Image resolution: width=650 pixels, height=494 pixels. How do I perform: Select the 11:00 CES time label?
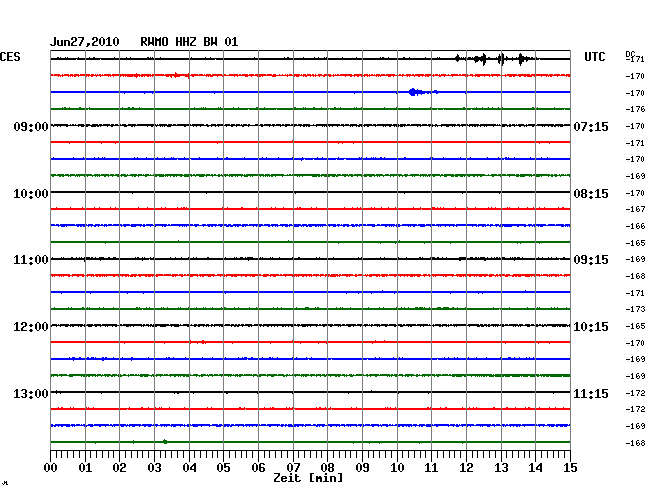point(31,260)
